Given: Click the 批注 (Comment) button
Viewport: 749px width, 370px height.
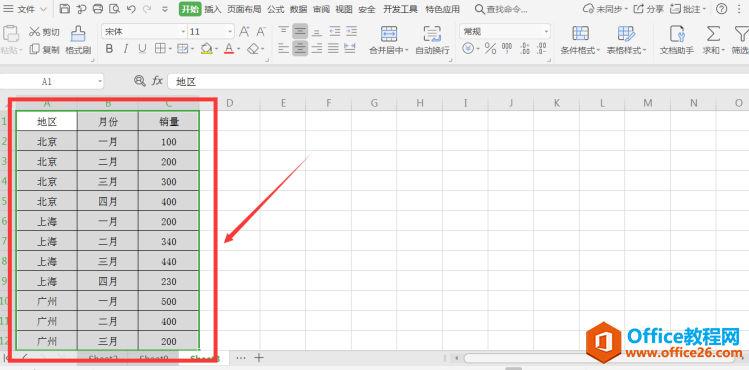Looking at the screenshot, I should (688, 9).
